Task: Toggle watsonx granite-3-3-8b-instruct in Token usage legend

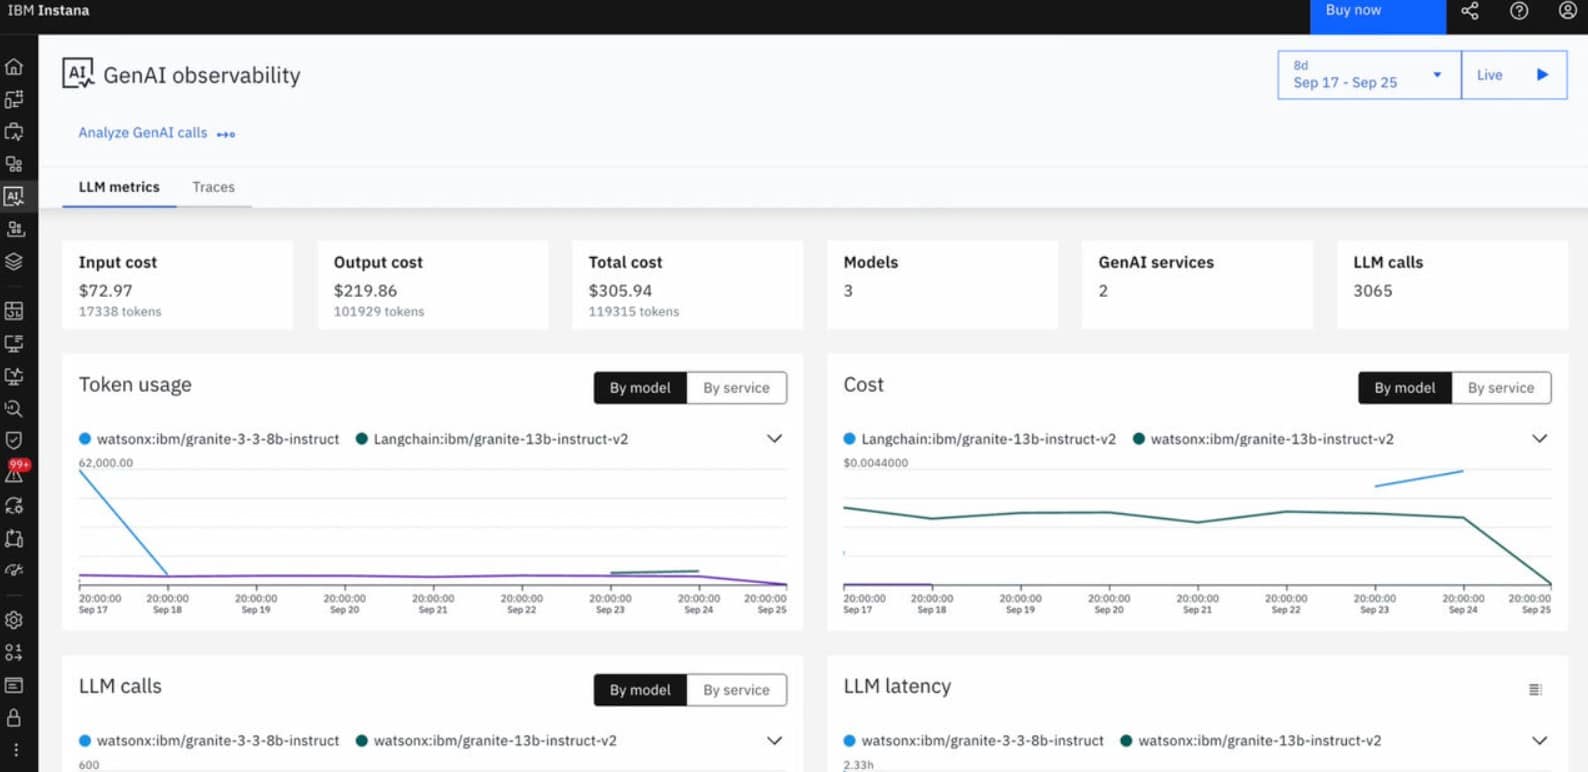Action: (x=209, y=439)
